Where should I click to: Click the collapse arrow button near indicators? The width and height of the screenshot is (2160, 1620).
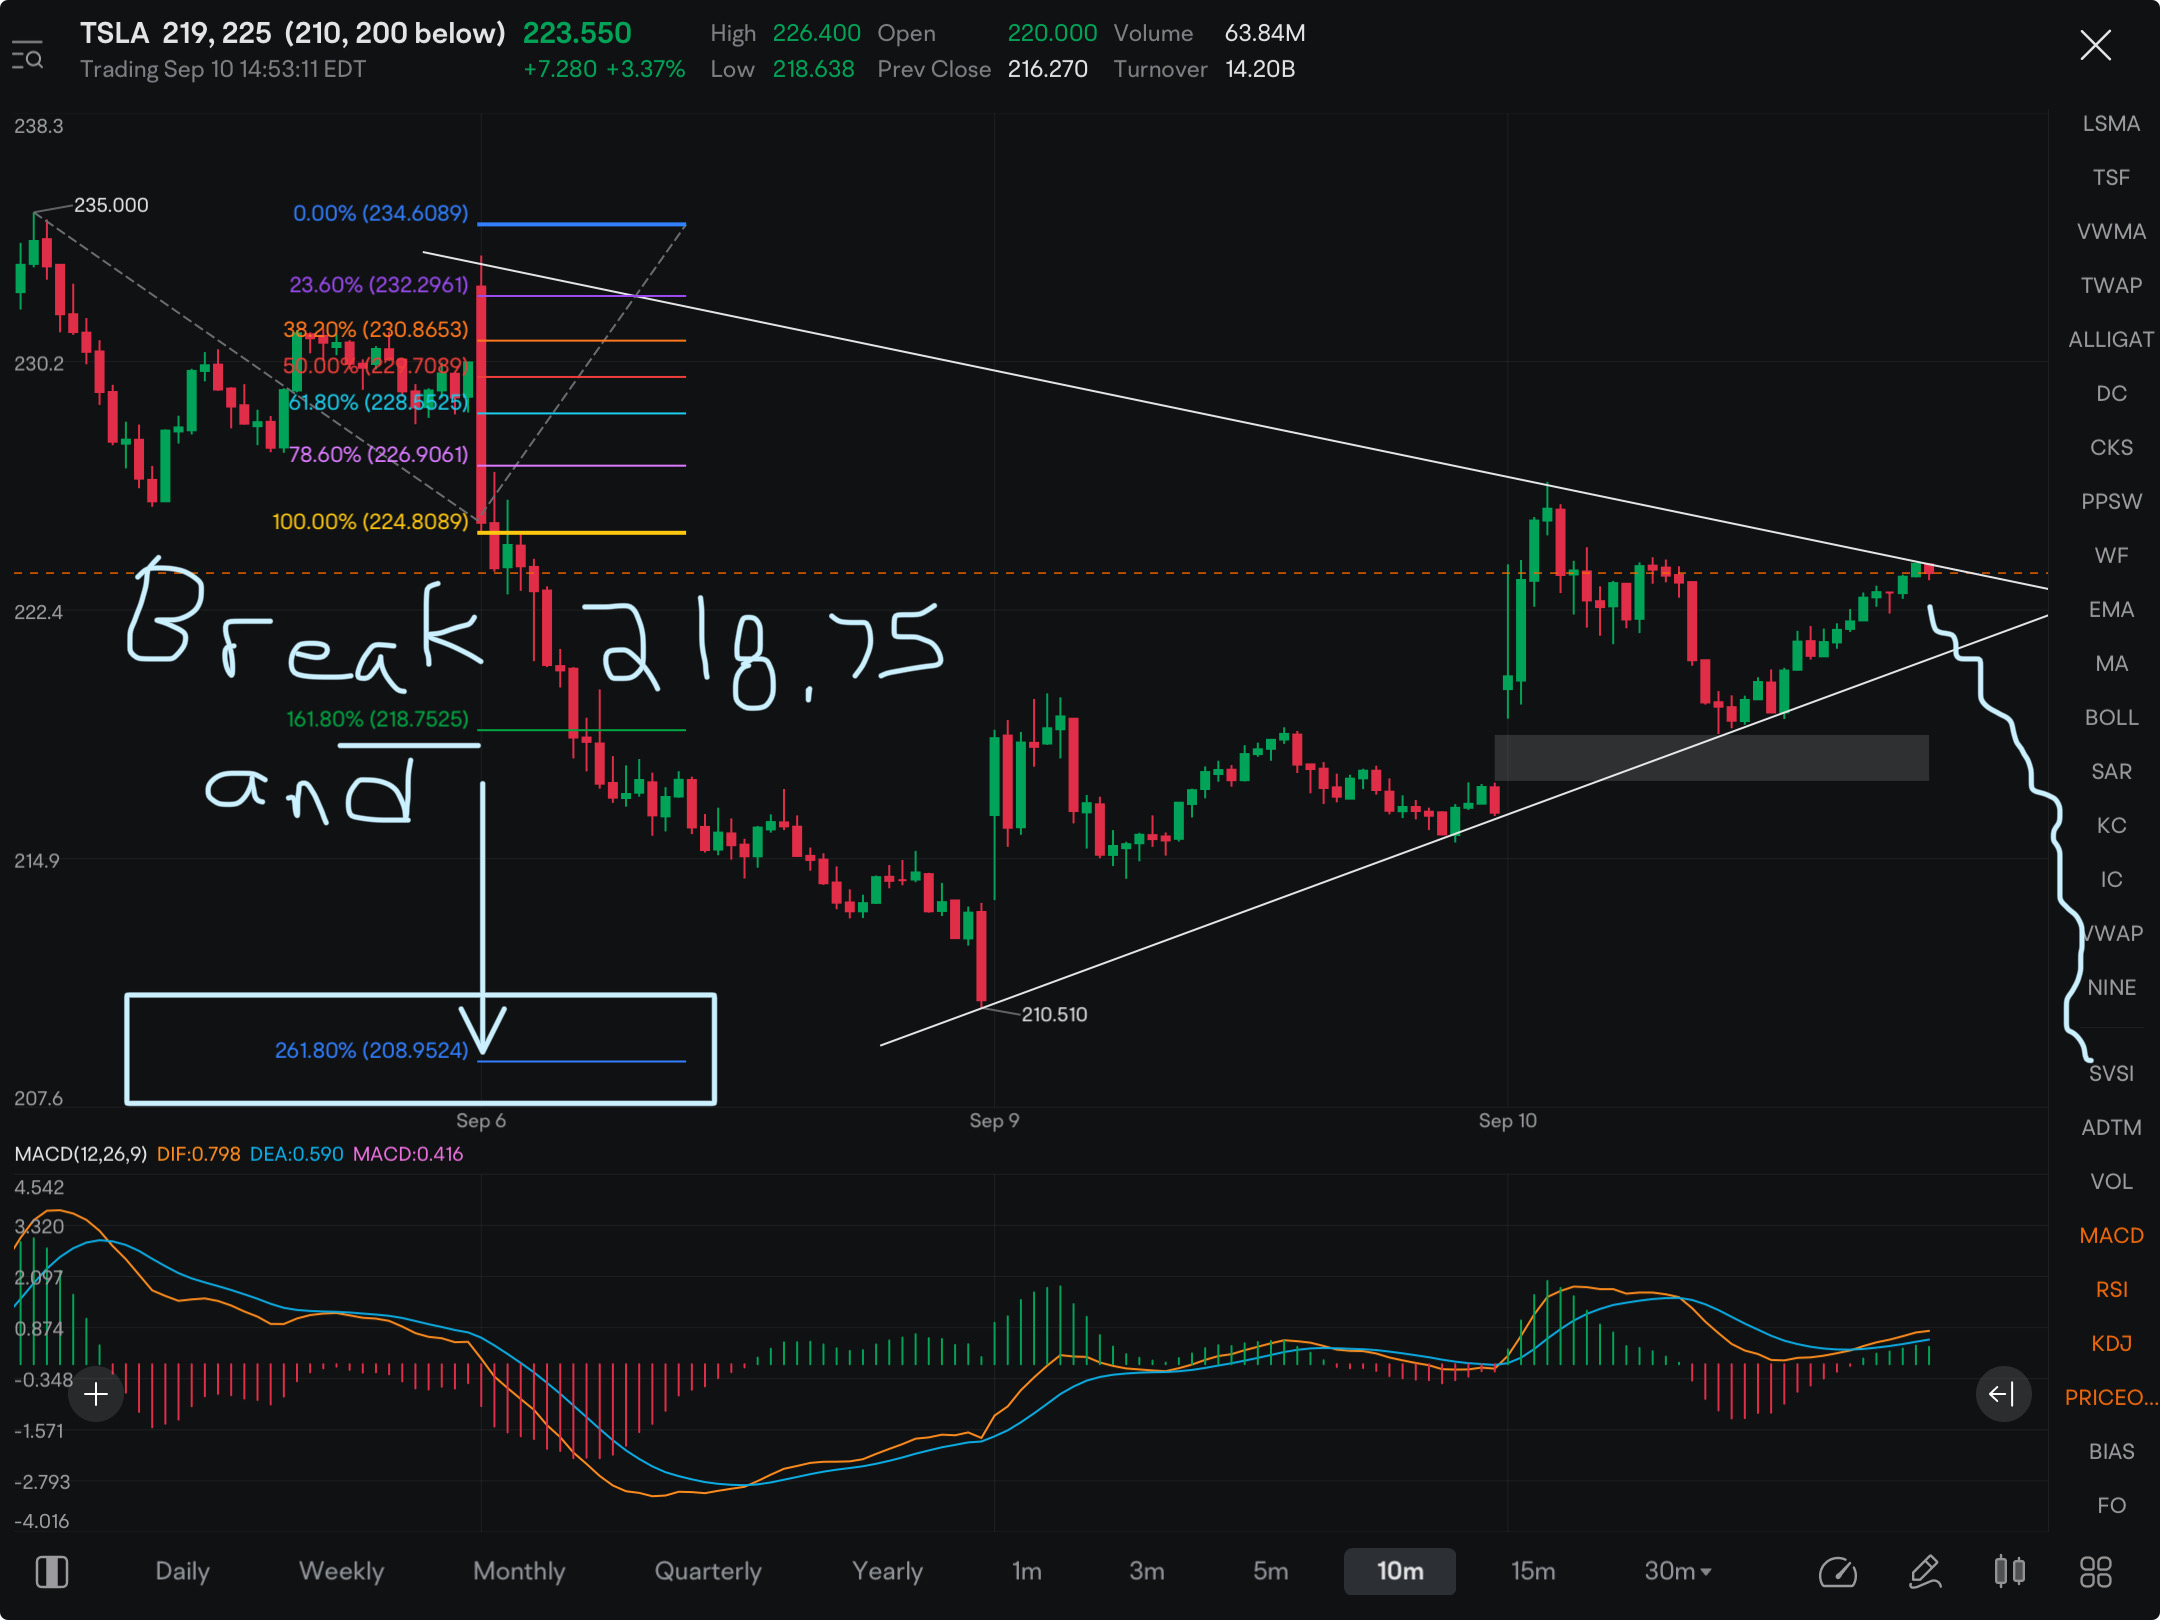2003,1393
